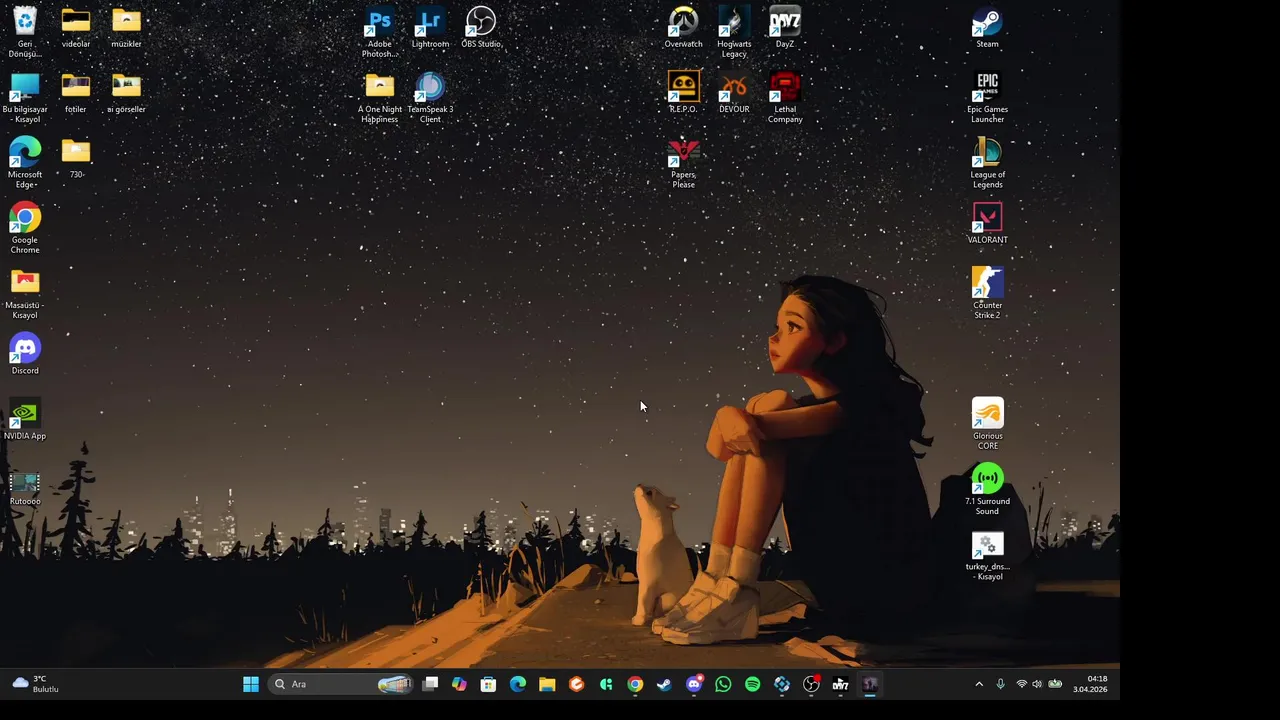Select Adobe Photoshop desktop shortcut

click(x=380, y=32)
